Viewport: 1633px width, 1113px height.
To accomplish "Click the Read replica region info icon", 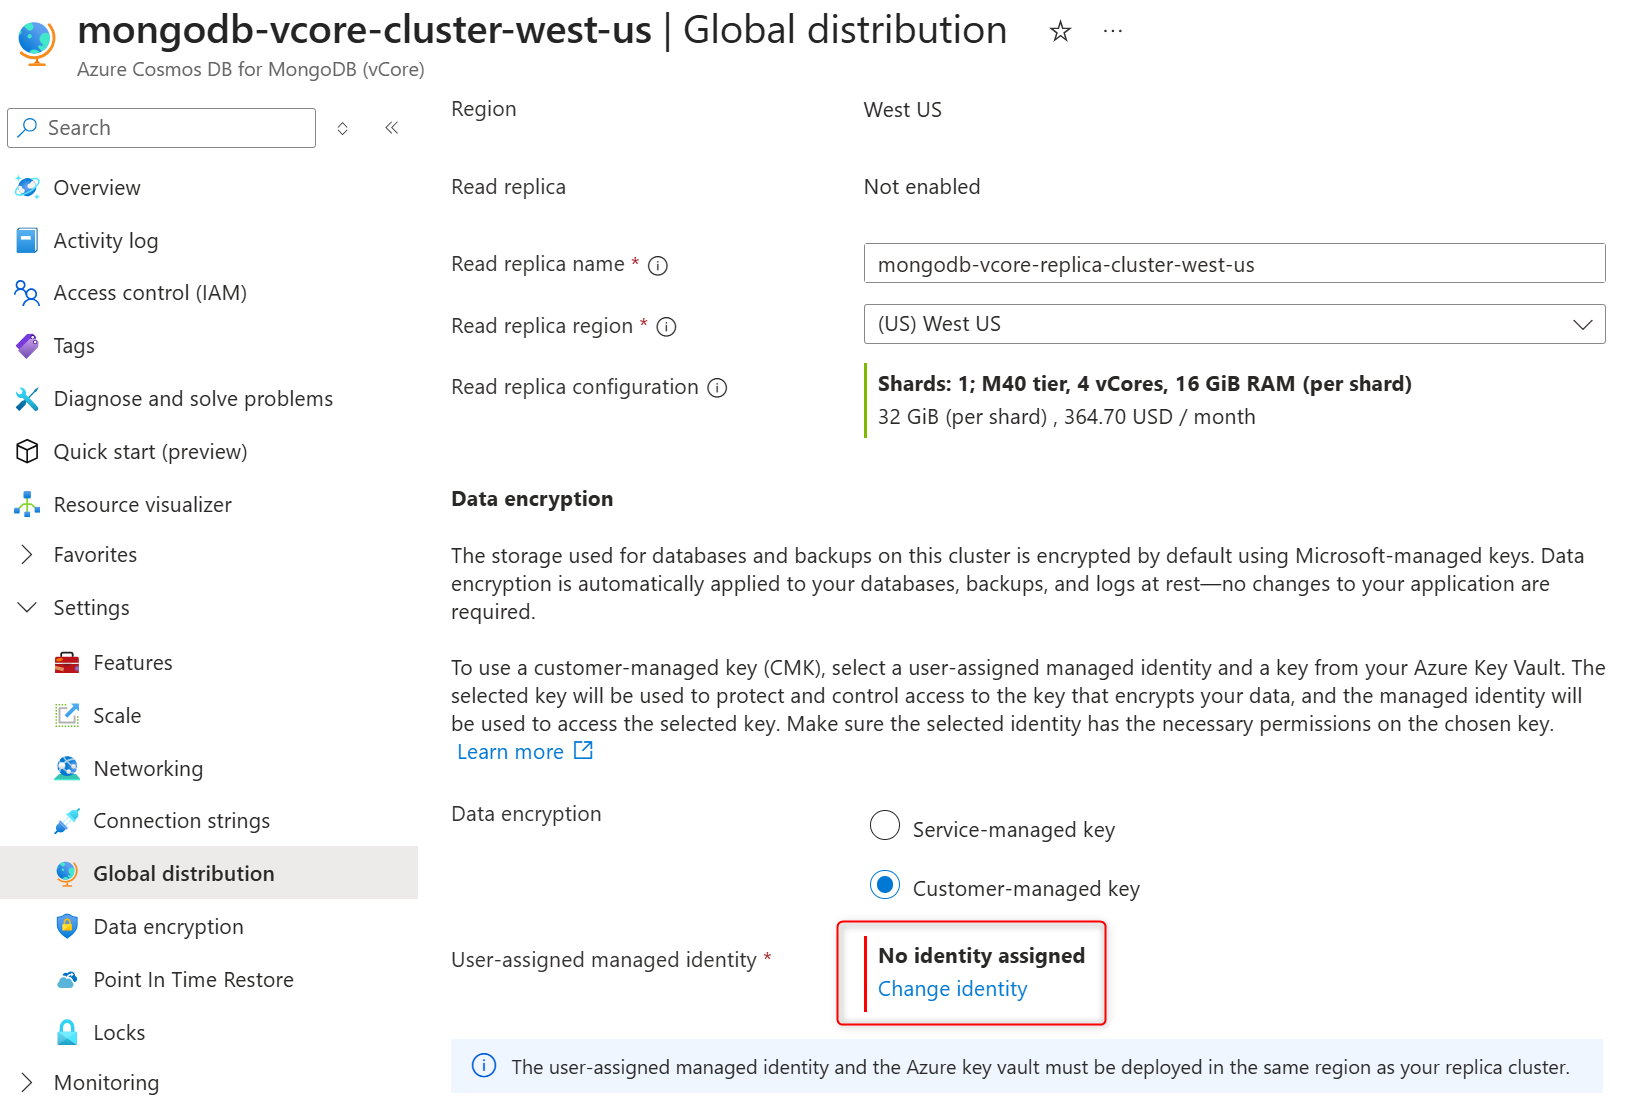I will (666, 327).
